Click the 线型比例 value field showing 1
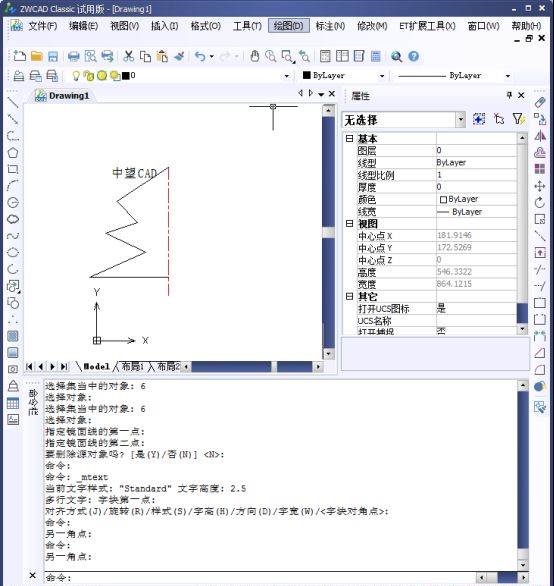Viewport: 554px width, 586px height. click(x=476, y=175)
